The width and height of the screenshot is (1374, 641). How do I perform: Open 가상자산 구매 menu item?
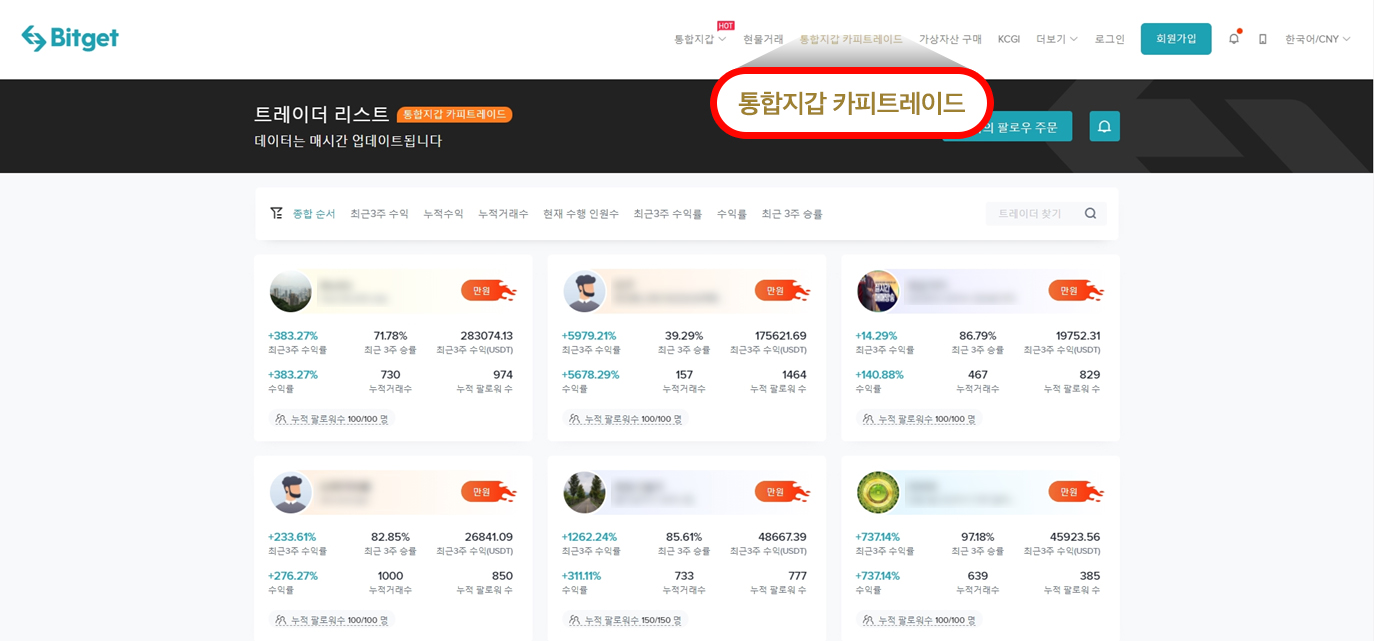point(950,39)
